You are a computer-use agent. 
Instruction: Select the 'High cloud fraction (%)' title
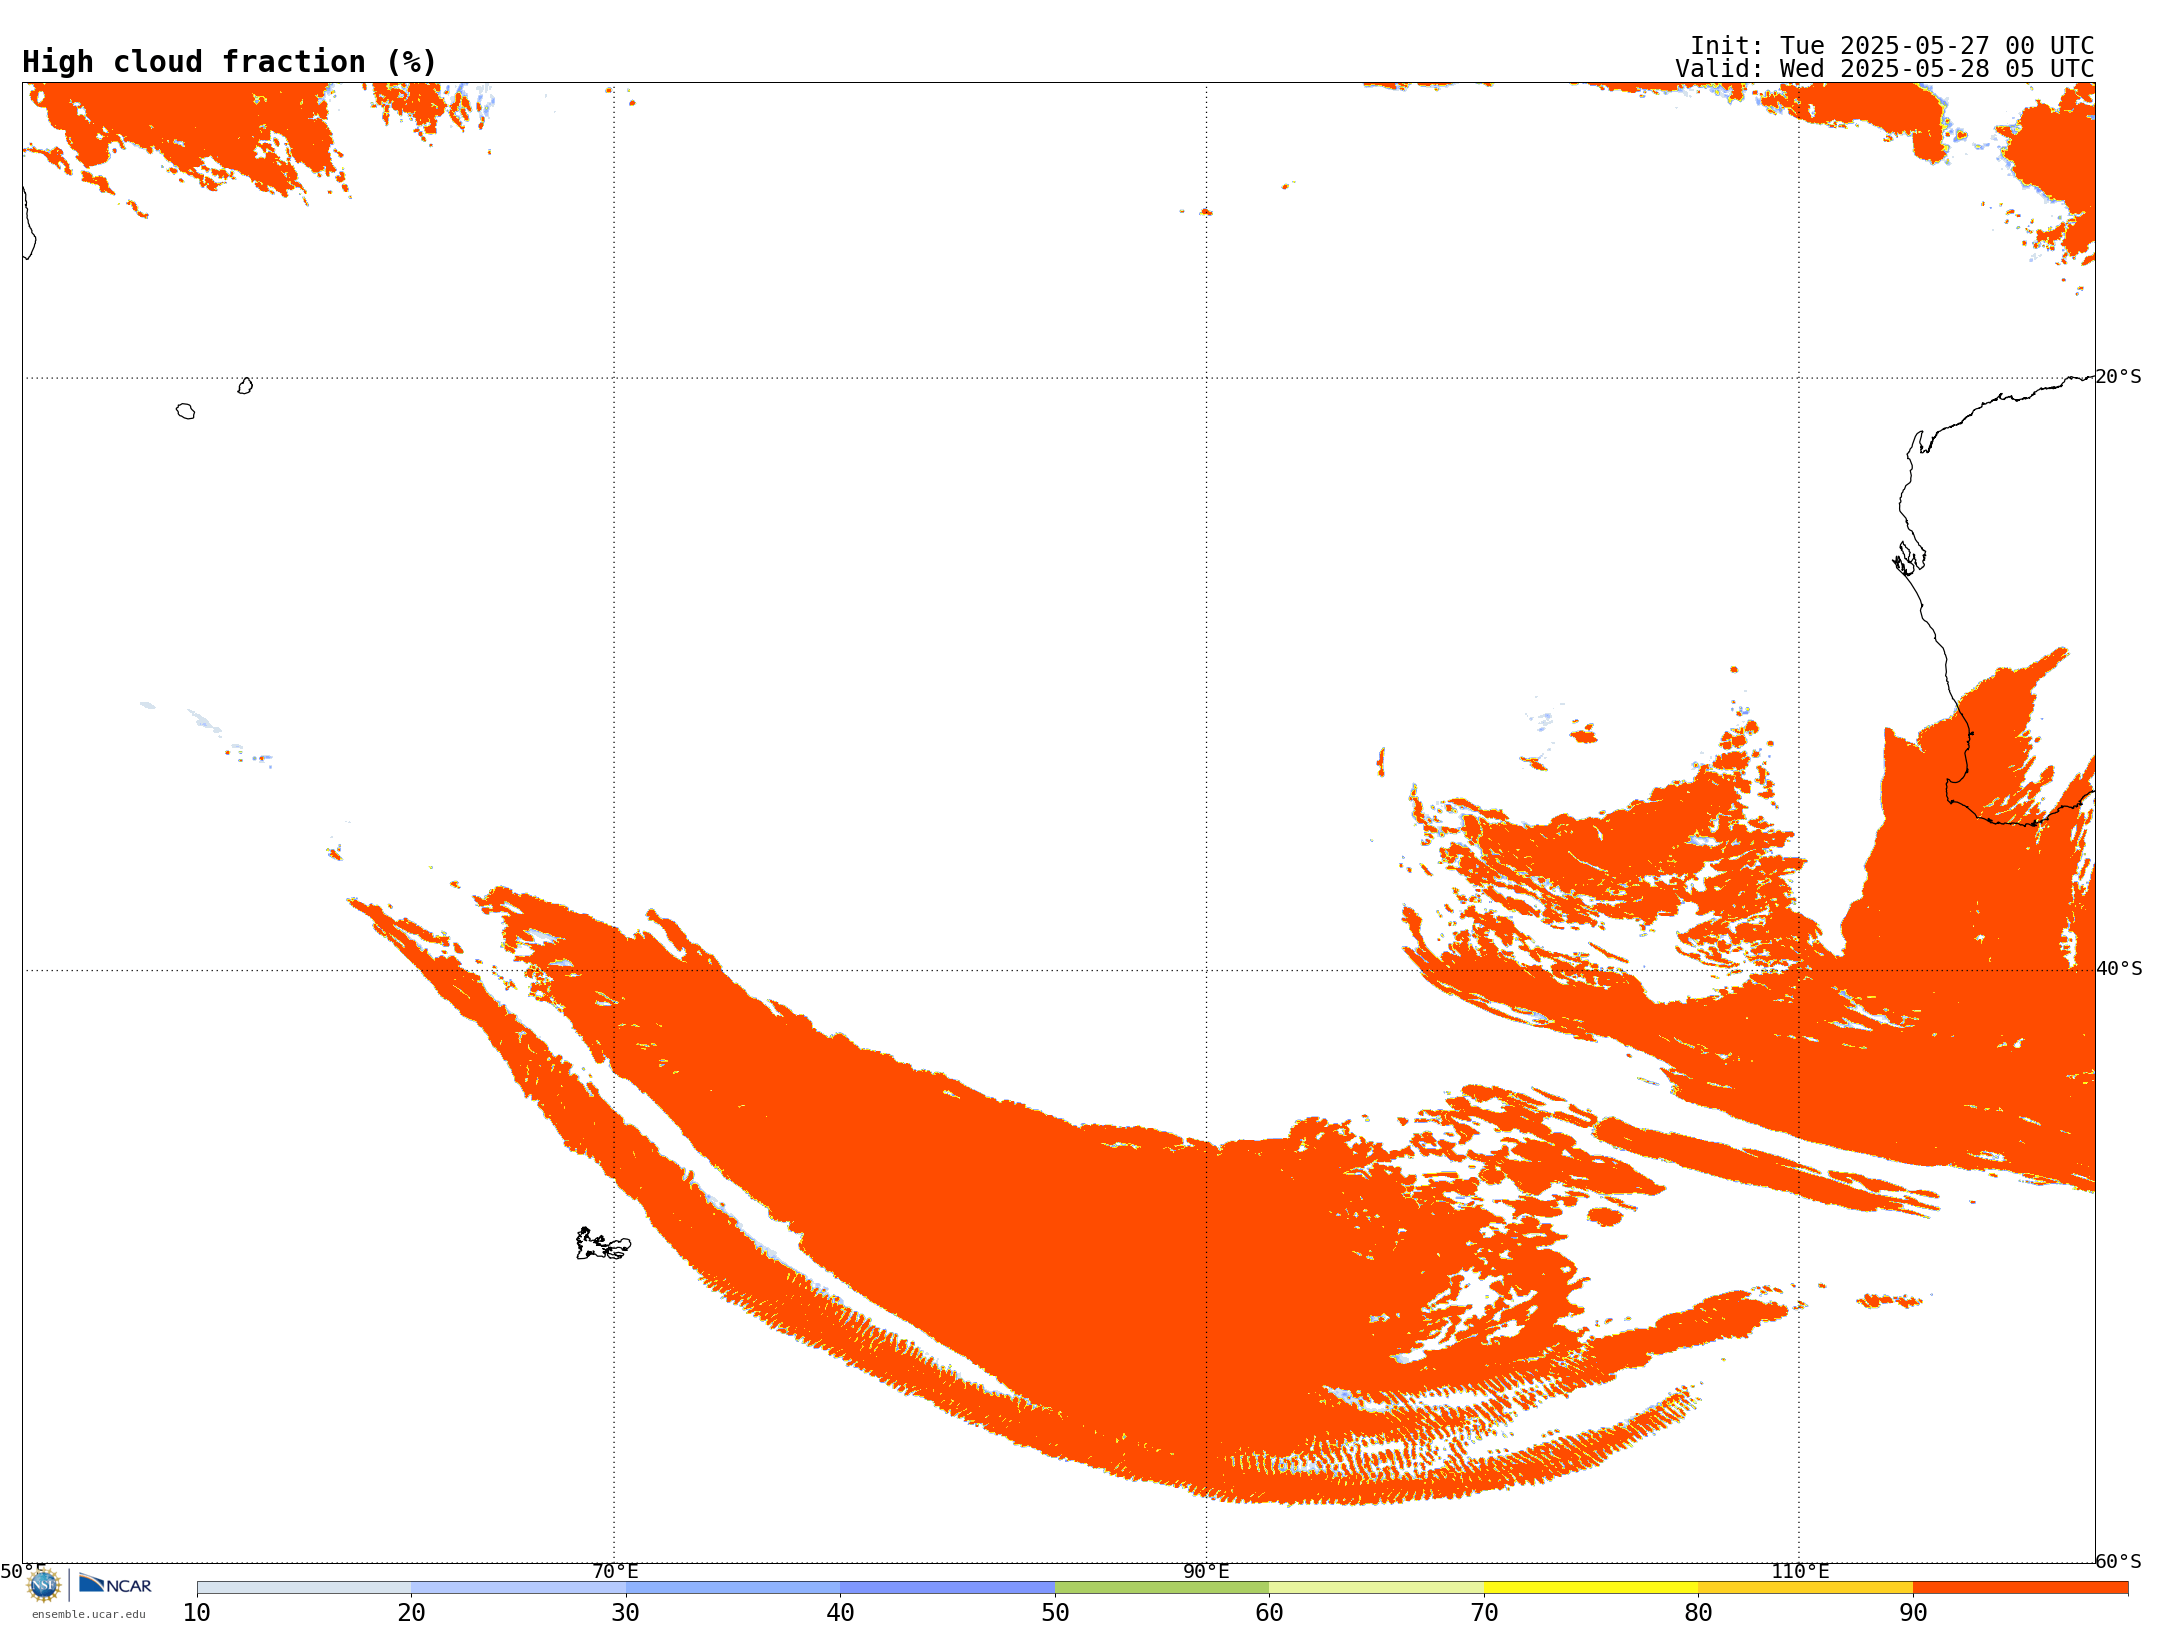click(229, 62)
